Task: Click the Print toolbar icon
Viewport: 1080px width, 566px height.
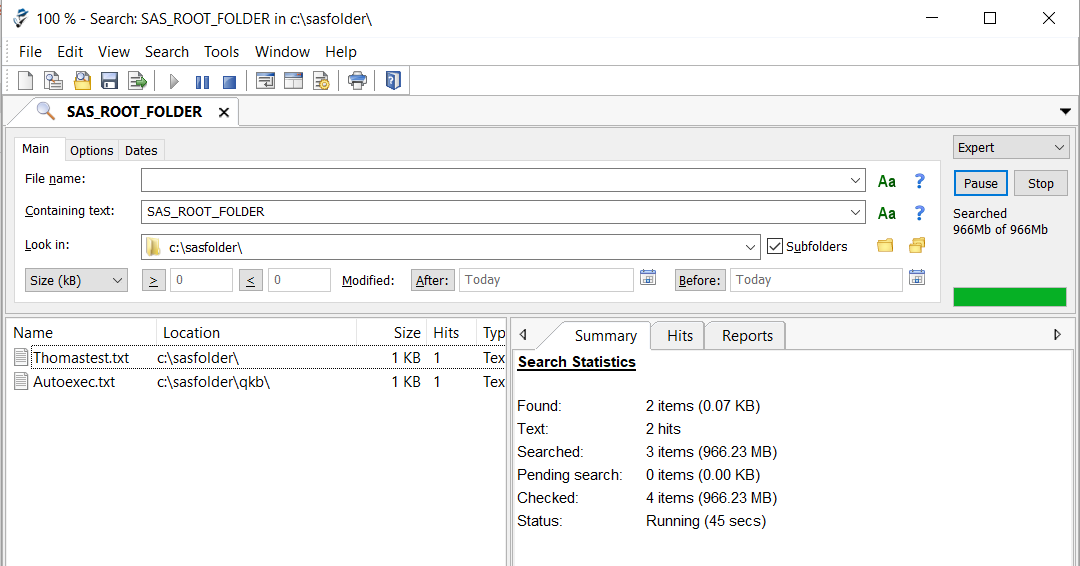Action: [357, 81]
